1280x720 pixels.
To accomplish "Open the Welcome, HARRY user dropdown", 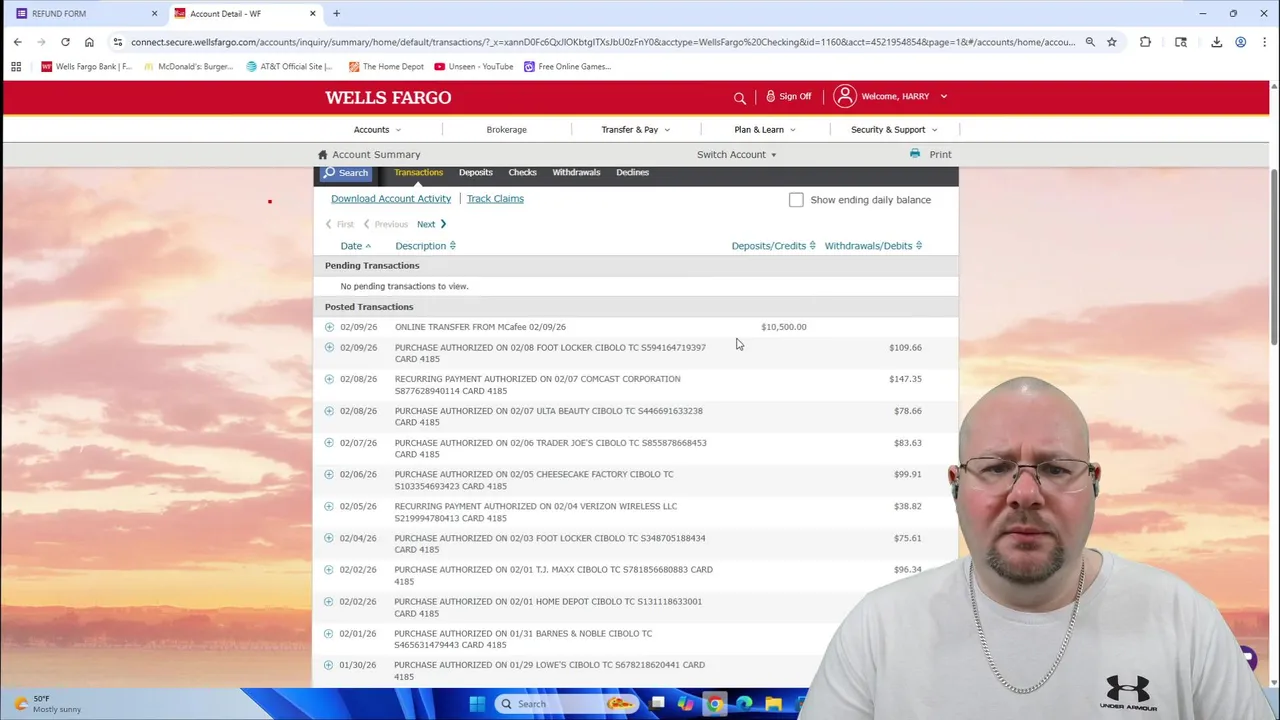I will 904,96.
